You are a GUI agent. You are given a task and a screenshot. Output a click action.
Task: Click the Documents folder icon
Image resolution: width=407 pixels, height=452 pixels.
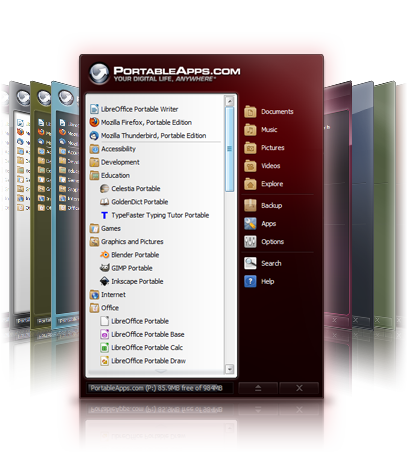pos(250,112)
